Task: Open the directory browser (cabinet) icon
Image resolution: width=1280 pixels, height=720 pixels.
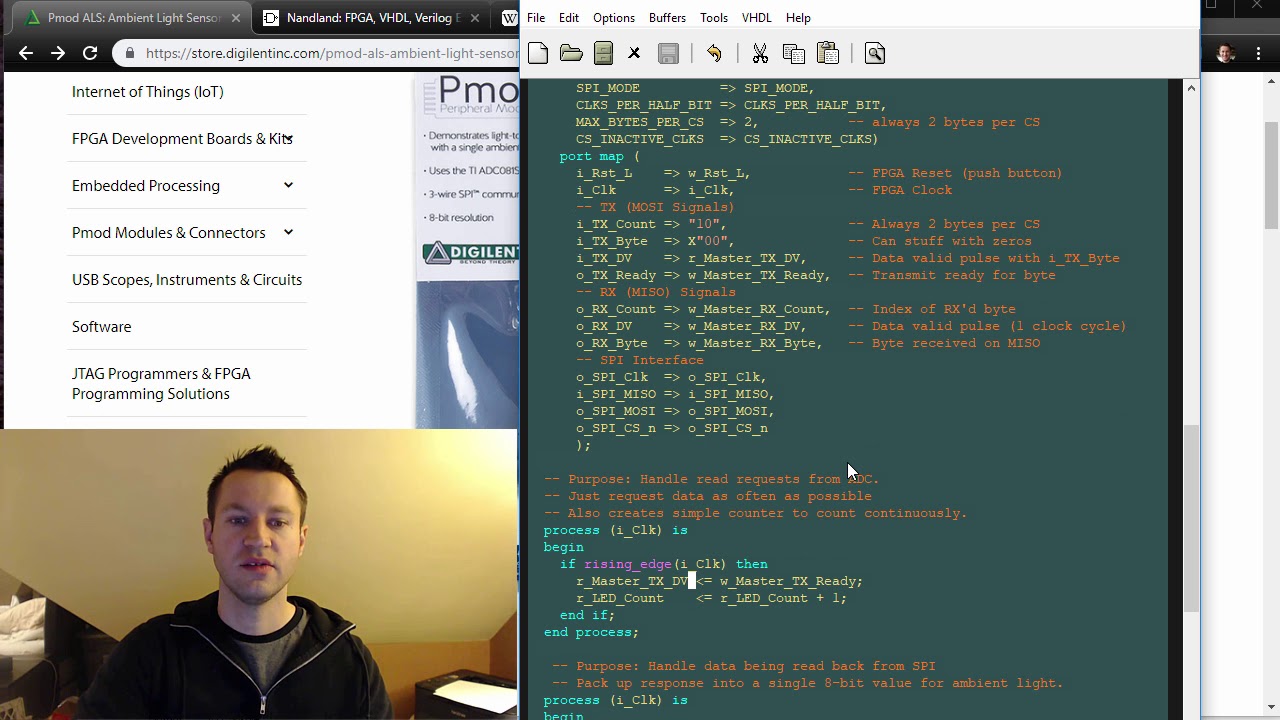Action: pos(603,54)
